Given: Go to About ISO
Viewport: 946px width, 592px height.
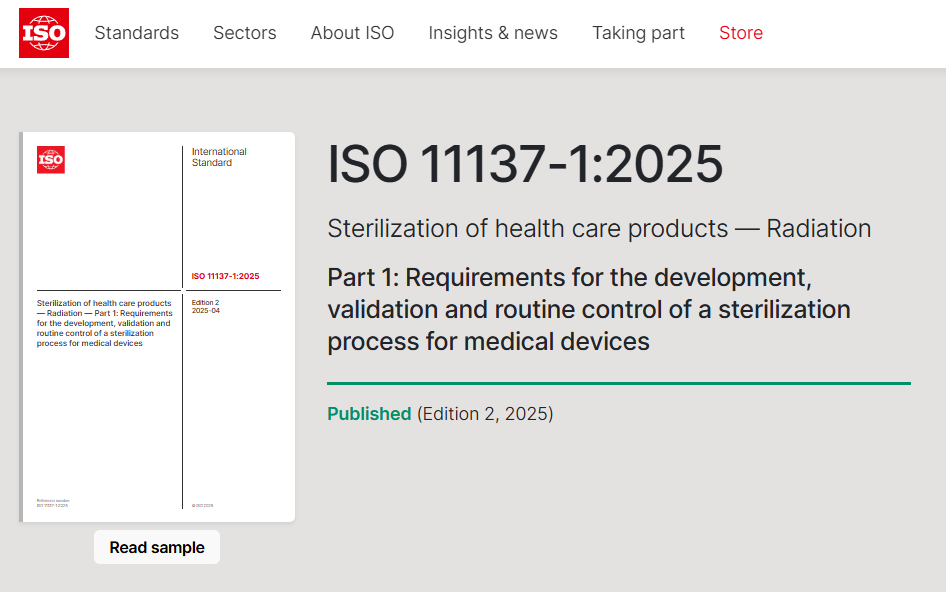Looking at the screenshot, I should click(x=352, y=33).
